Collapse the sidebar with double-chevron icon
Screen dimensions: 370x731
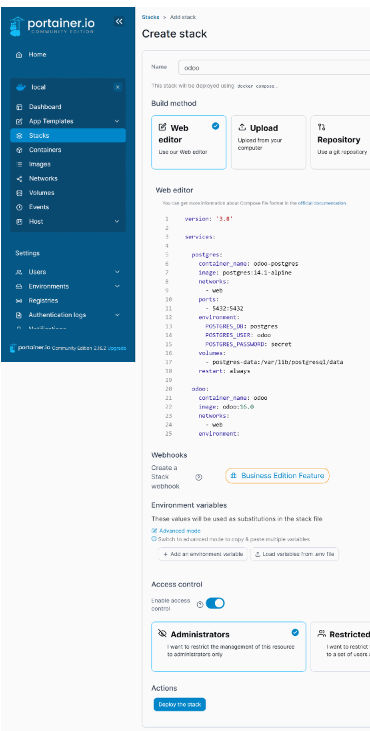tap(119, 21)
